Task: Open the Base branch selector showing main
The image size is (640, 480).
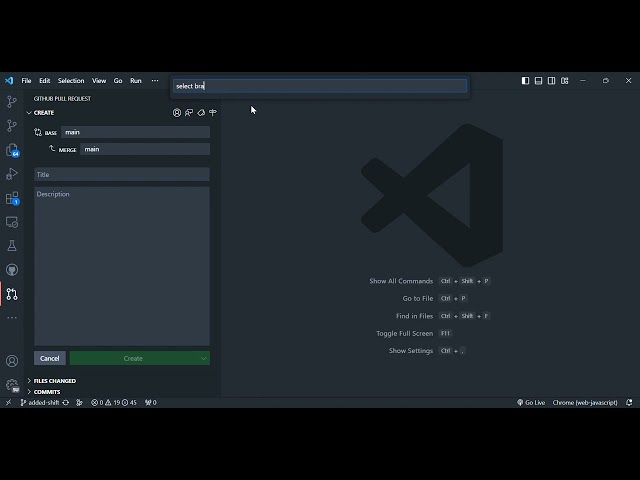Action: pyautogui.click(x=136, y=132)
